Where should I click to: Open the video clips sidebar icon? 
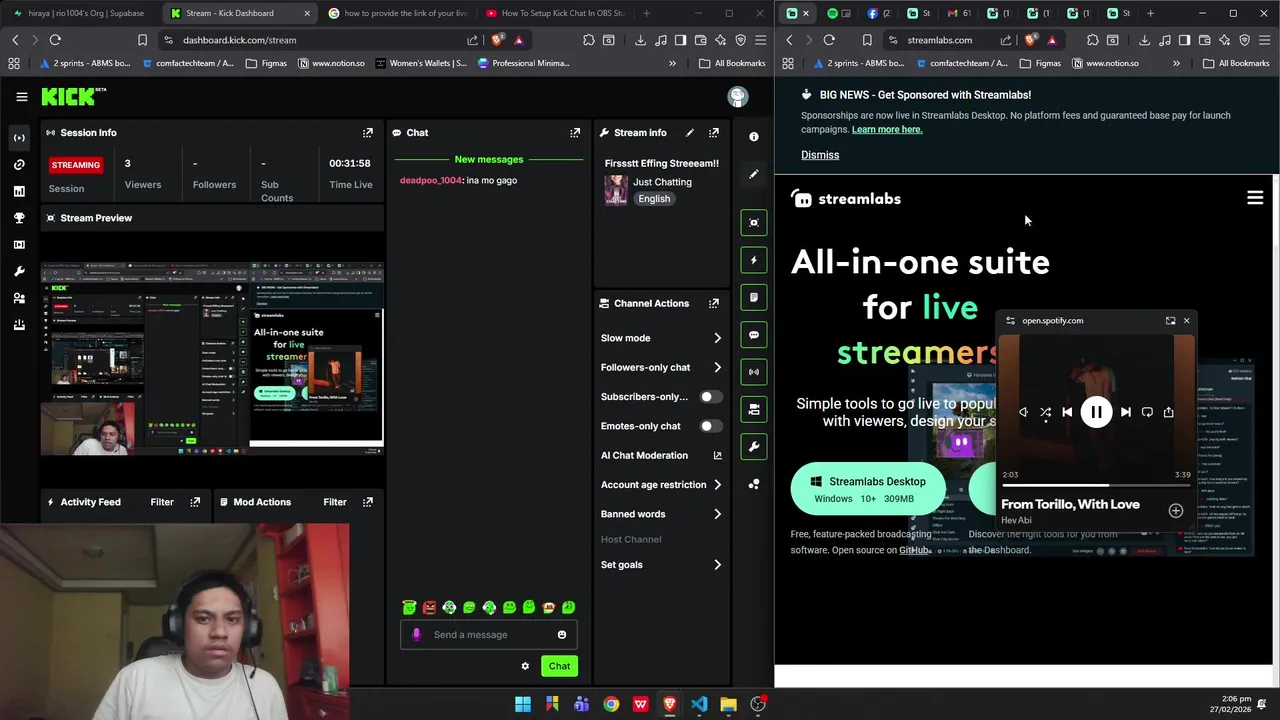click(19, 245)
